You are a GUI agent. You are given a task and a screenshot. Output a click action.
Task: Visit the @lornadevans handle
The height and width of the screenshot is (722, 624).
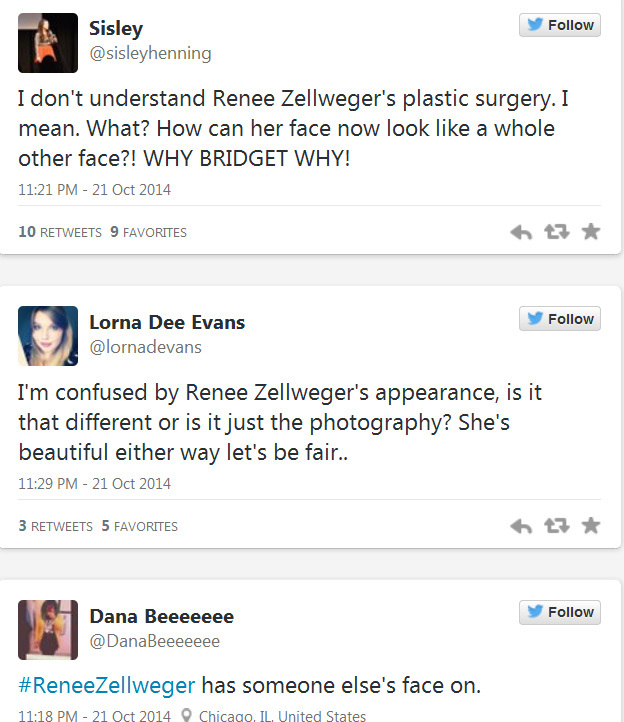pos(145,347)
